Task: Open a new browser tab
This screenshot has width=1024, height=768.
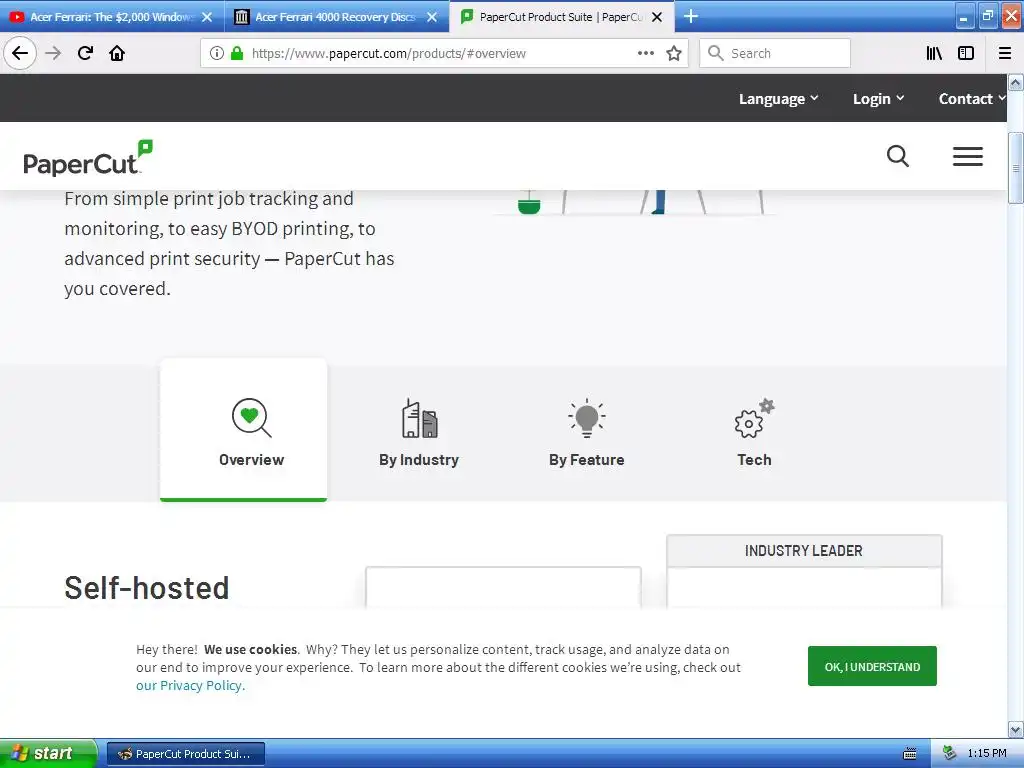Action: [x=690, y=16]
